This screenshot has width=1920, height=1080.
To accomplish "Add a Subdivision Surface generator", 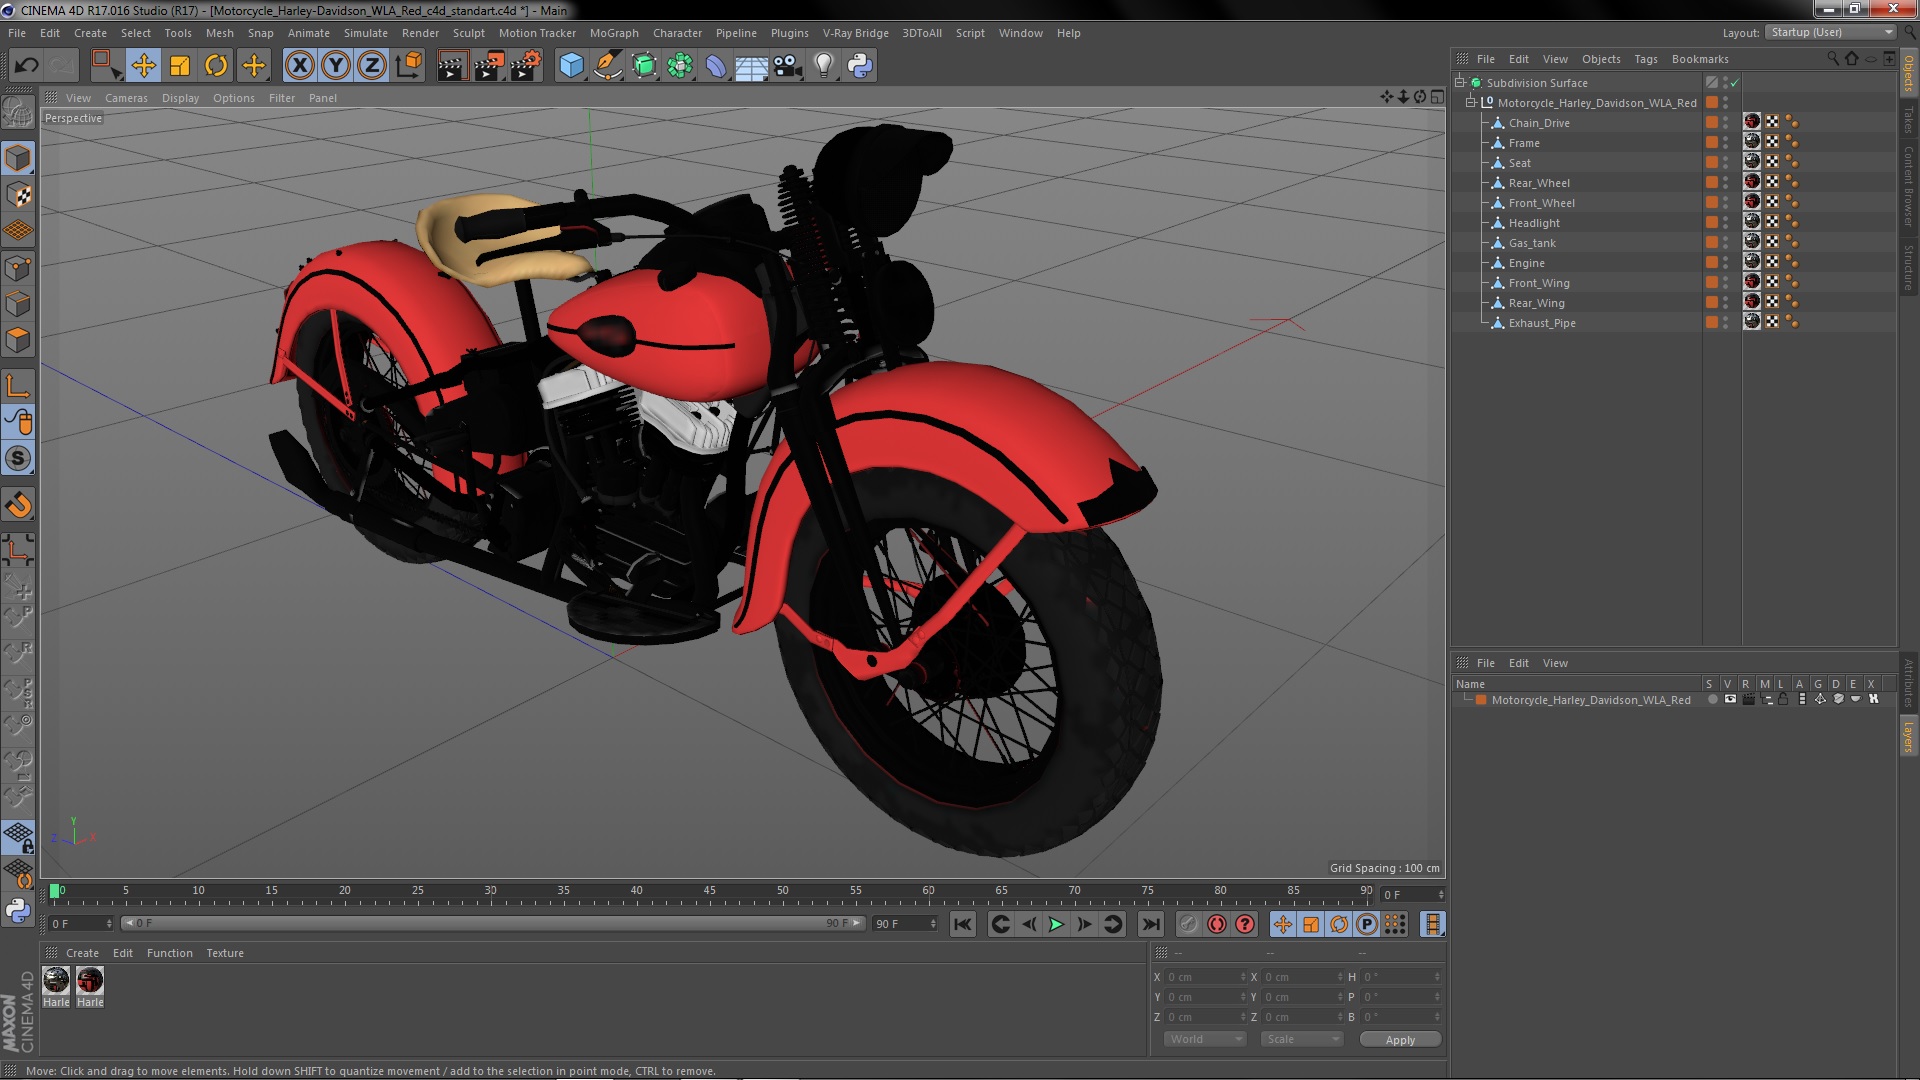I will pyautogui.click(x=644, y=66).
